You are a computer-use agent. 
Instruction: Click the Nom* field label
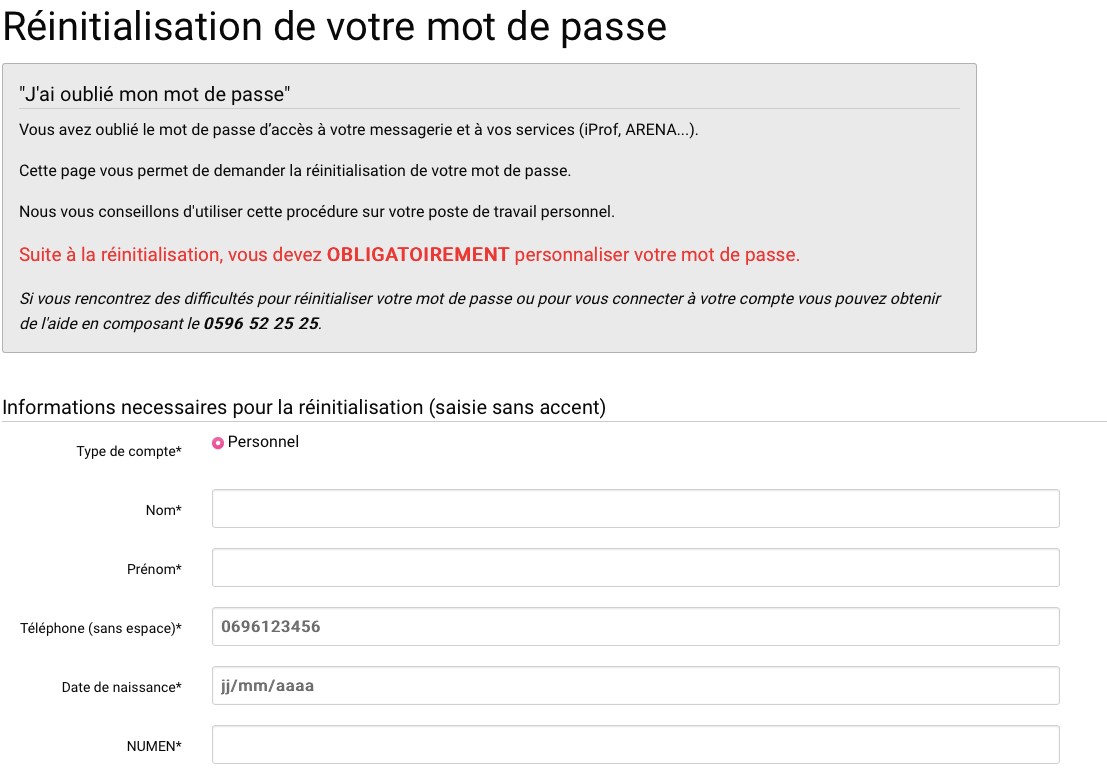click(164, 510)
